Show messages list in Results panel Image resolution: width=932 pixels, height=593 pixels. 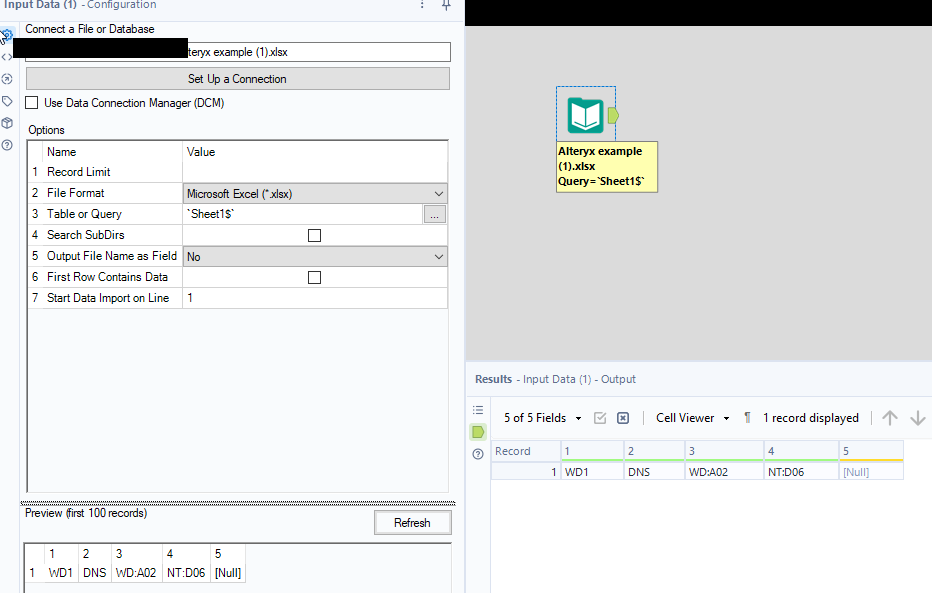[x=478, y=410]
